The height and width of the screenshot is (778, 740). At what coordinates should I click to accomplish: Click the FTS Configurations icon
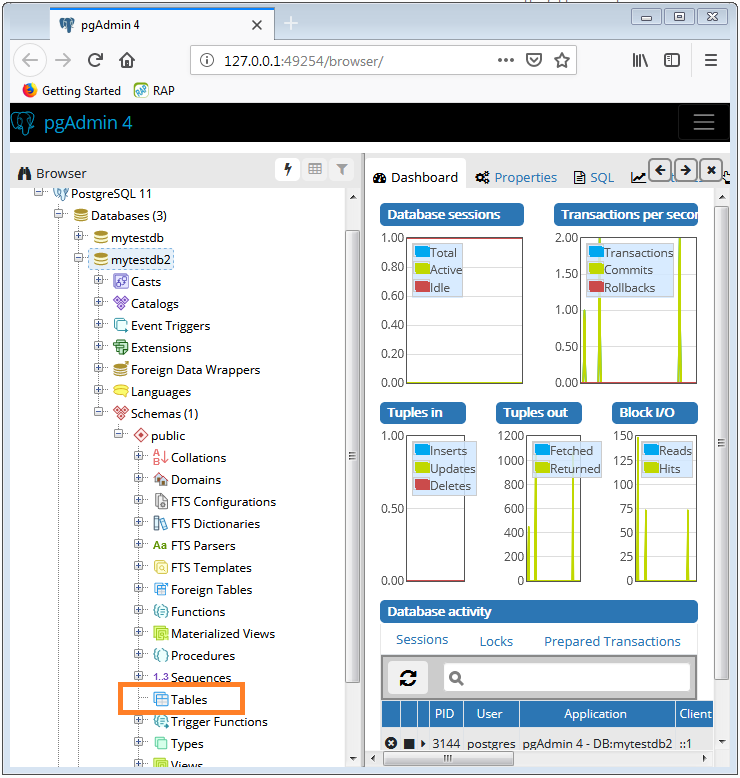[160, 501]
